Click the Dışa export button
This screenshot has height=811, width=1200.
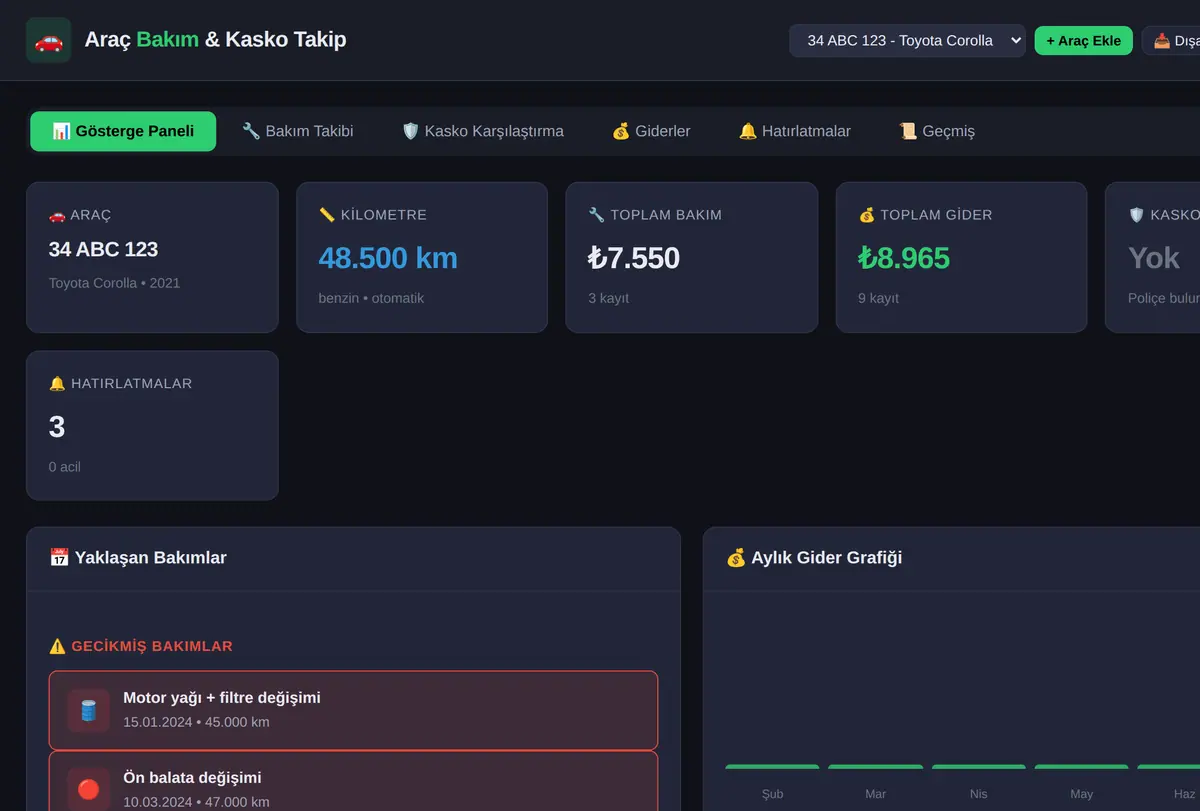pyautogui.click(x=1172, y=40)
